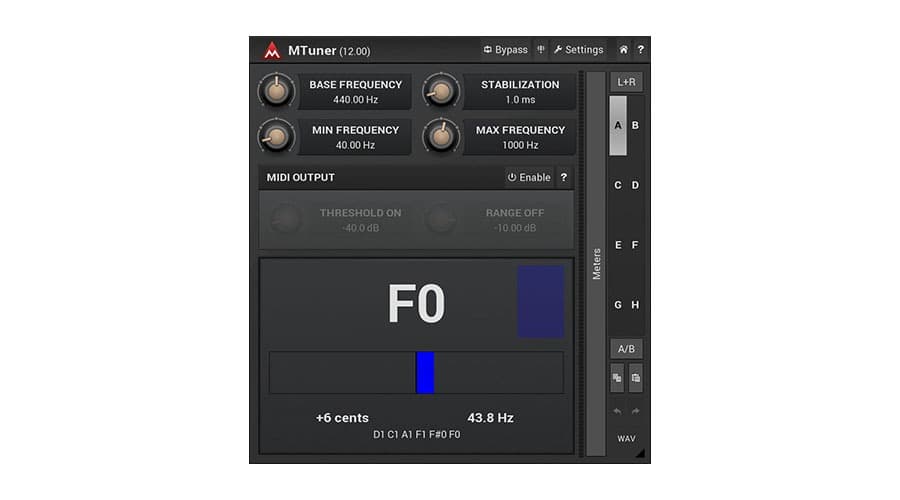Viewport: 900px width, 500px height.
Task: Click the Stabilization knob
Action: 441,91
